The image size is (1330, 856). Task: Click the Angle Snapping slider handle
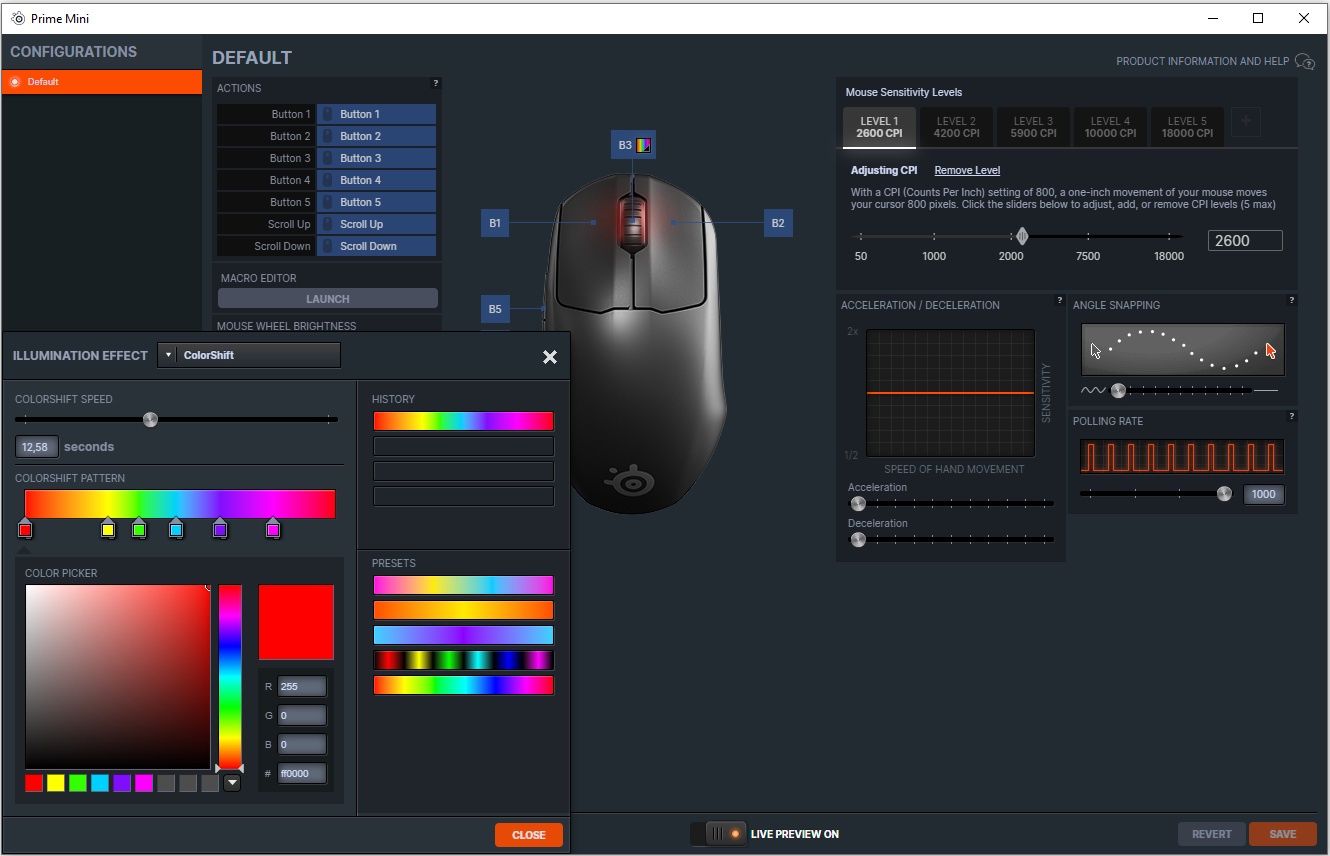point(1118,390)
